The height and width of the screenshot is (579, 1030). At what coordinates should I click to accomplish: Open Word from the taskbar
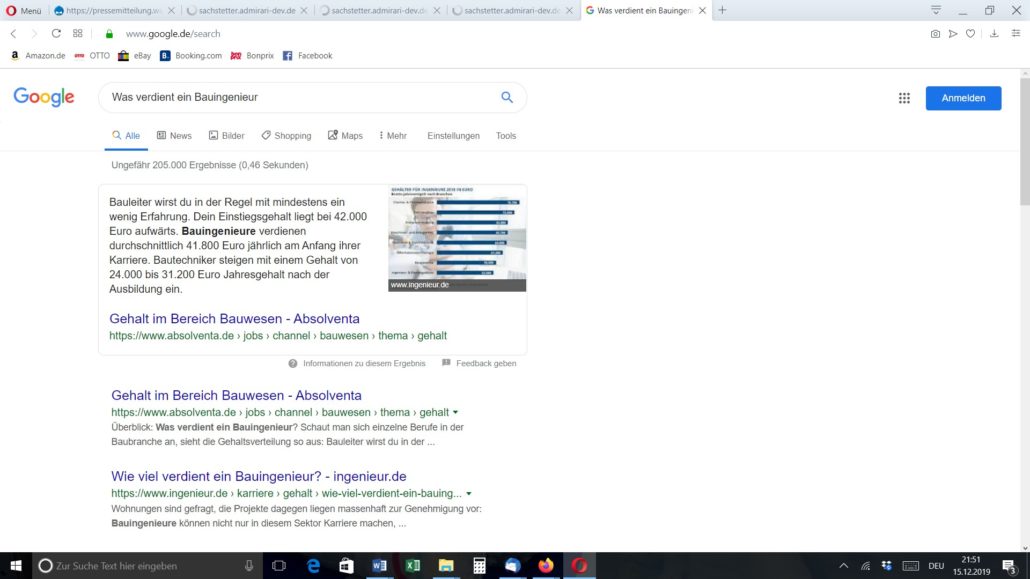380,566
